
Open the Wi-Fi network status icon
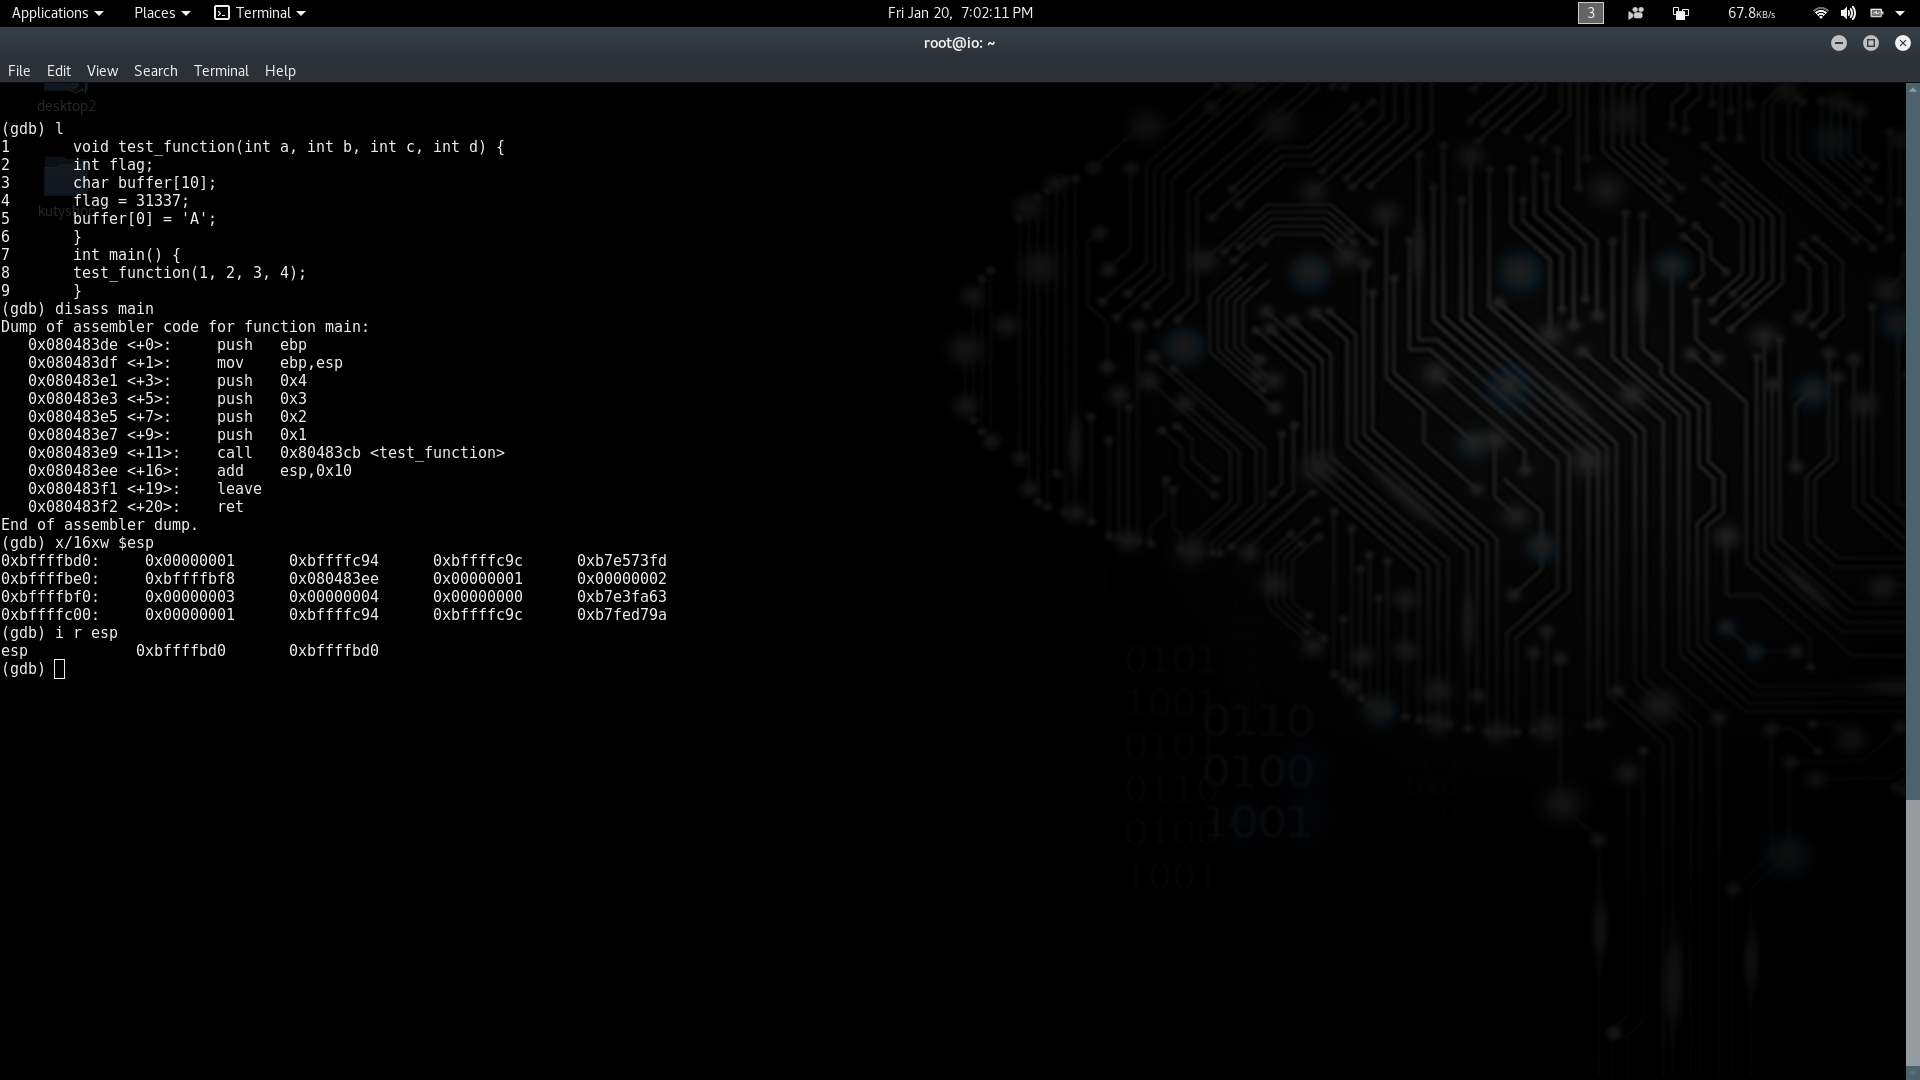(1820, 13)
